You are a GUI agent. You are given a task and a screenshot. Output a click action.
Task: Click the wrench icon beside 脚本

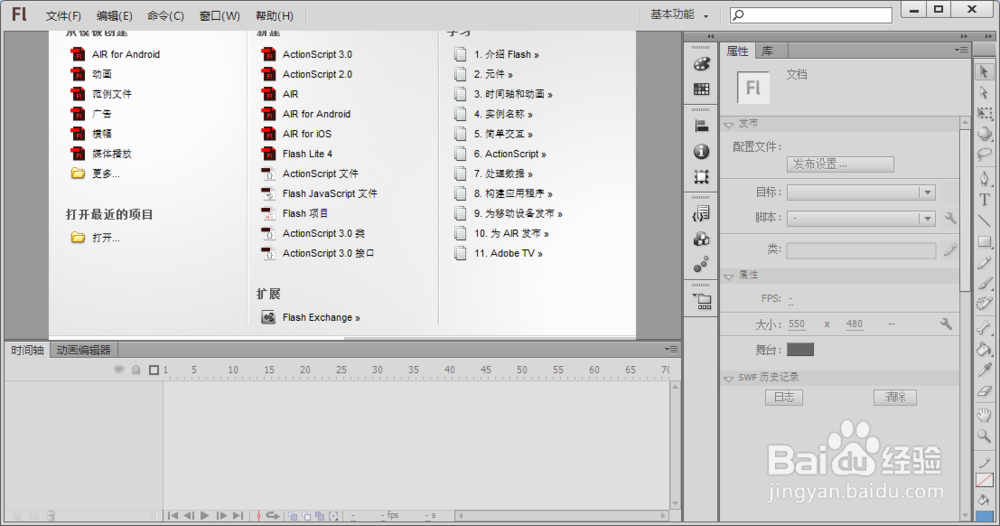click(950, 218)
